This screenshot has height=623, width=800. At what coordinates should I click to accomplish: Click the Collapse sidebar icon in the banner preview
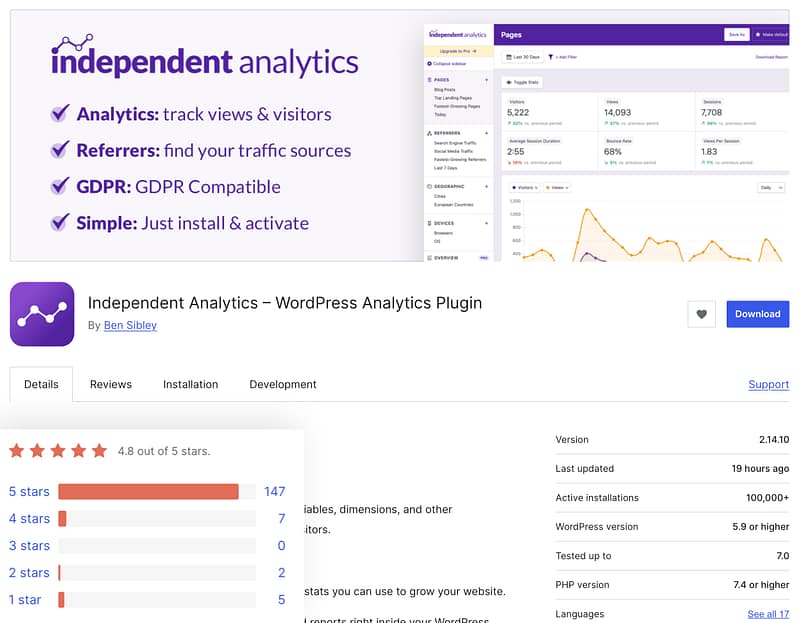coord(429,64)
